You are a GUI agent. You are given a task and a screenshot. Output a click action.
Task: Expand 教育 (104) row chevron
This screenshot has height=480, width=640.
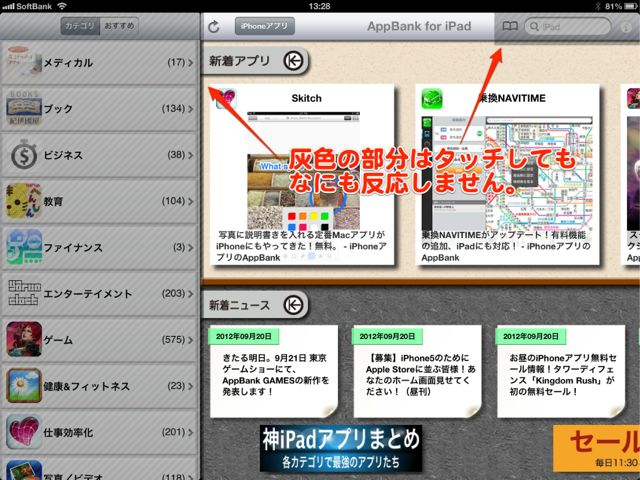point(191,201)
